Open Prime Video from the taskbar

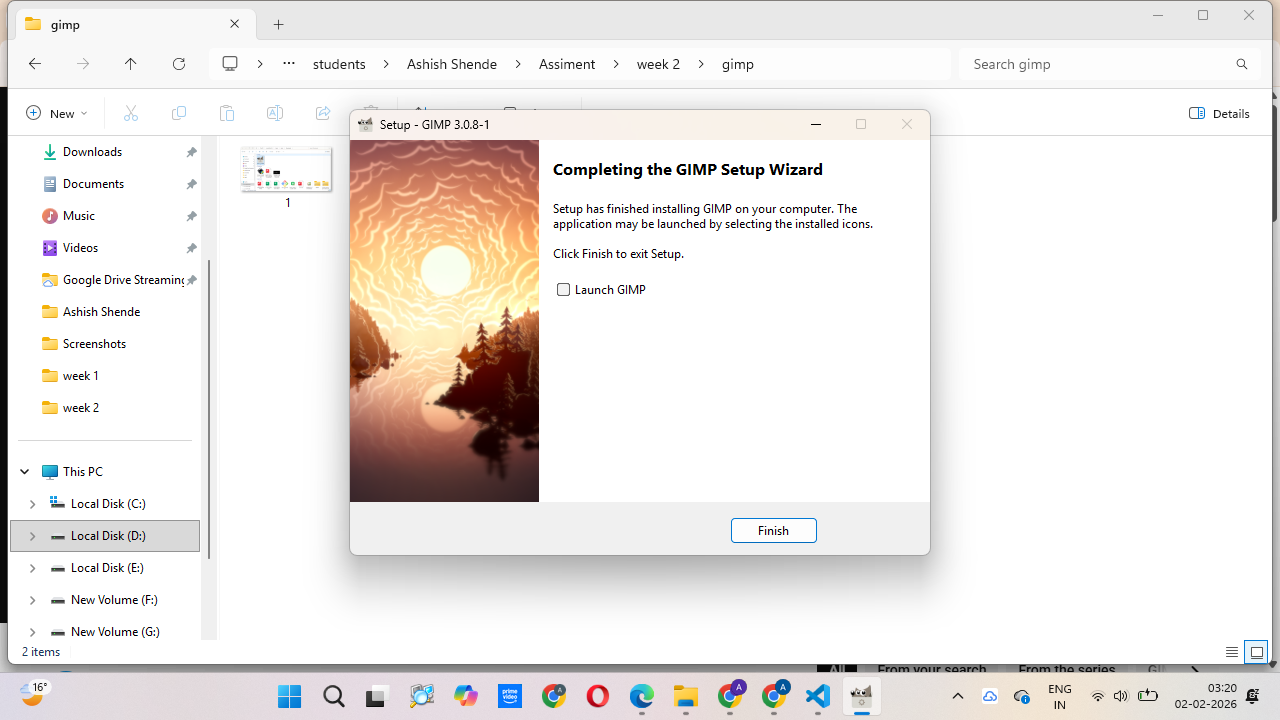click(510, 696)
